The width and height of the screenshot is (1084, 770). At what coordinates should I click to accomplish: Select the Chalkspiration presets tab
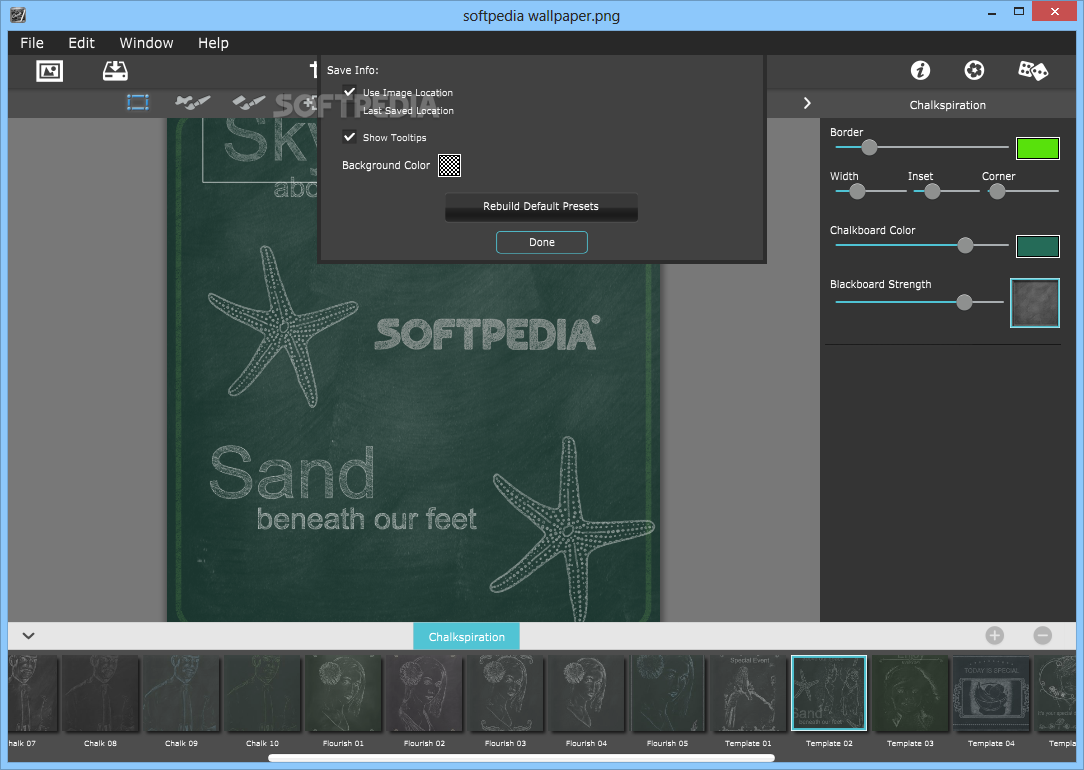coord(467,637)
